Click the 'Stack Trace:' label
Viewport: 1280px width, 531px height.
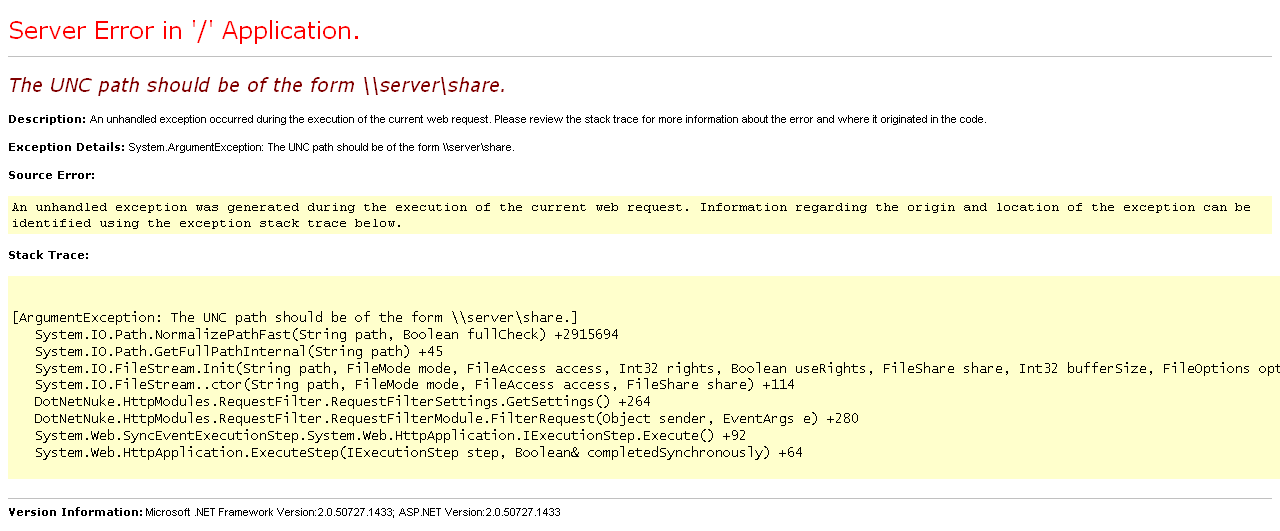pyautogui.click(x=48, y=255)
